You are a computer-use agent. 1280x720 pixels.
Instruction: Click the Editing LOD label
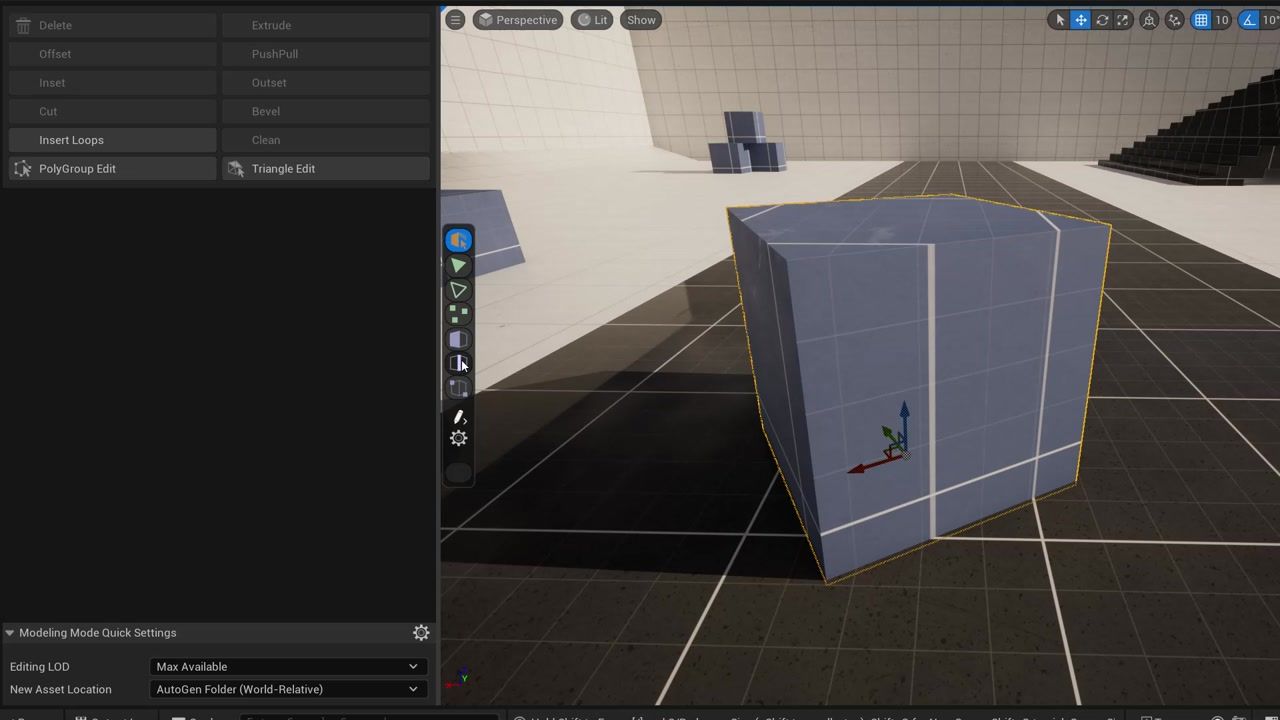40,666
